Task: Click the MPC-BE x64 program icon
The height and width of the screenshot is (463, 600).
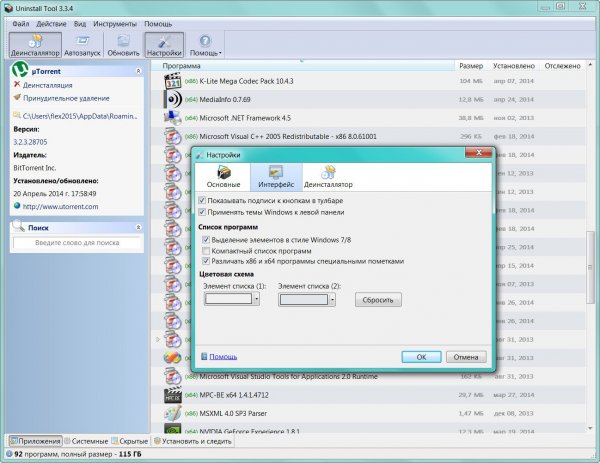Action: (173, 395)
